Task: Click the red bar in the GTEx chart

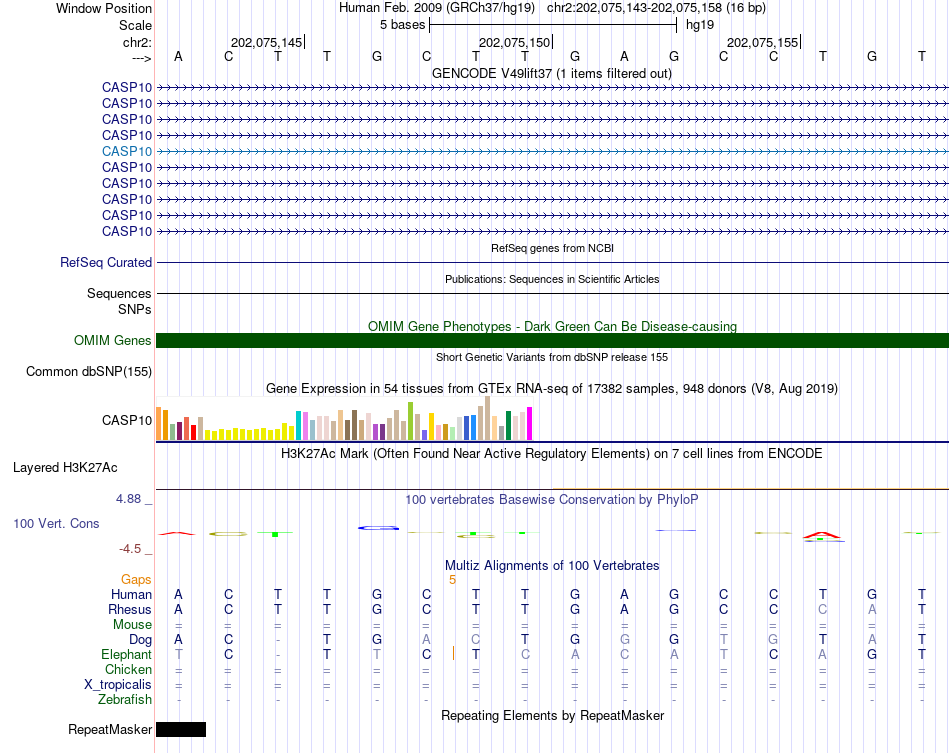Action: tap(193, 433)
